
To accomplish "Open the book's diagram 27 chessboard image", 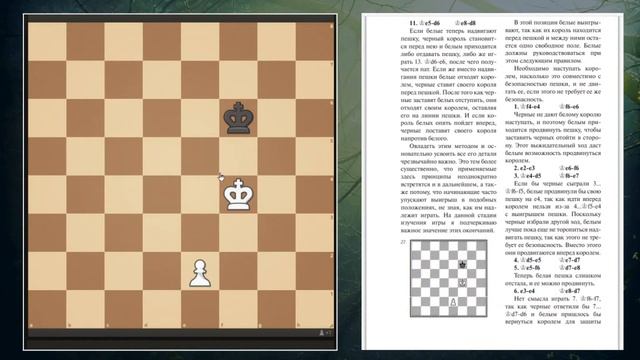I will click(449, 278).
